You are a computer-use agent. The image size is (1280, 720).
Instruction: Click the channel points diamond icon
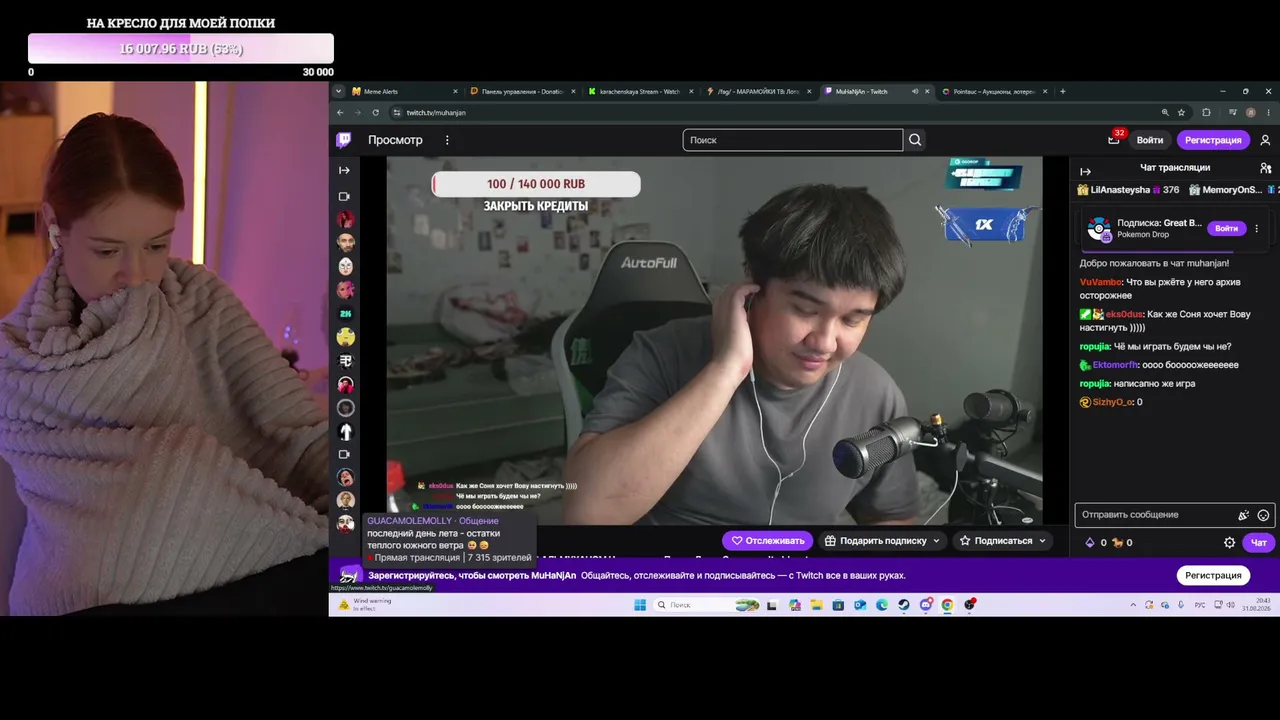tap(1090, 543)
